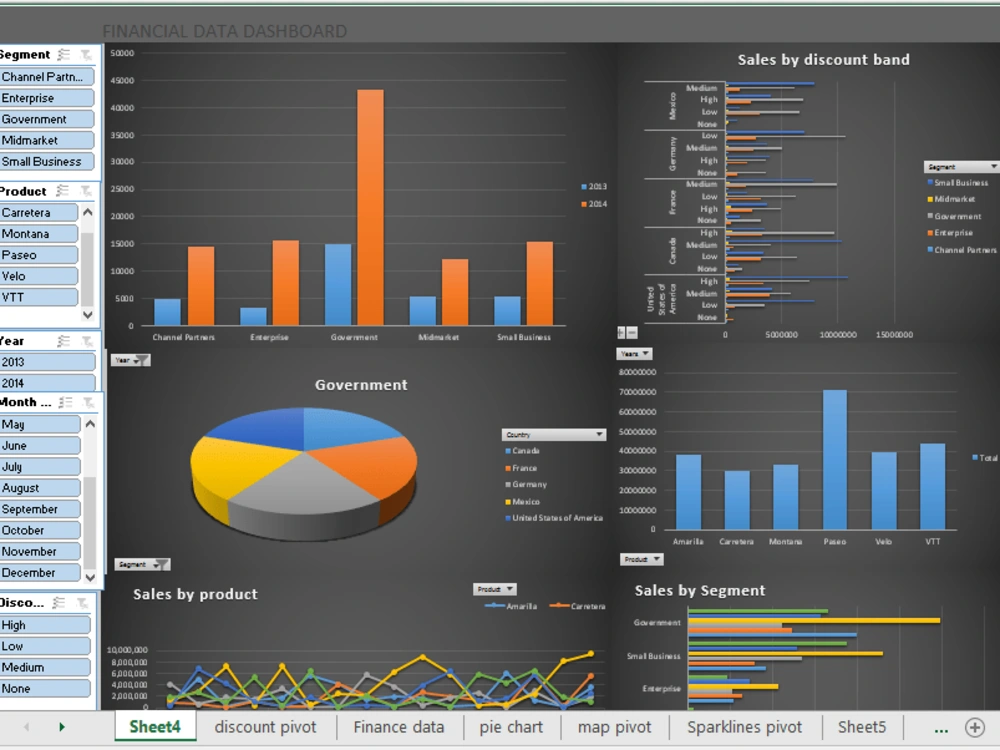Clear the filter on the Month slicer
This screenshot has width=1000, height=750.
tap(87, 402)
